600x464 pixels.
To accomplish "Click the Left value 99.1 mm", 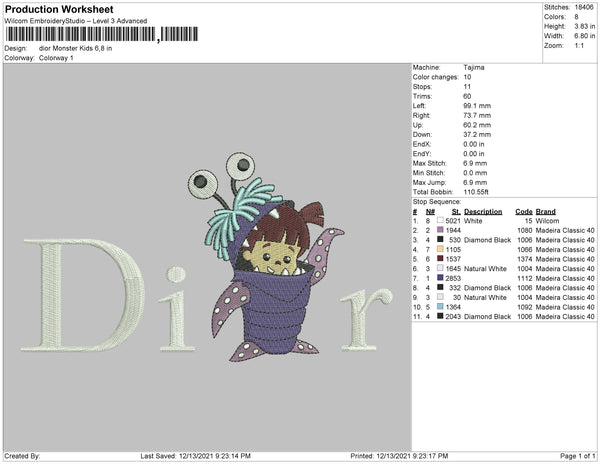I will click(477, 106).
